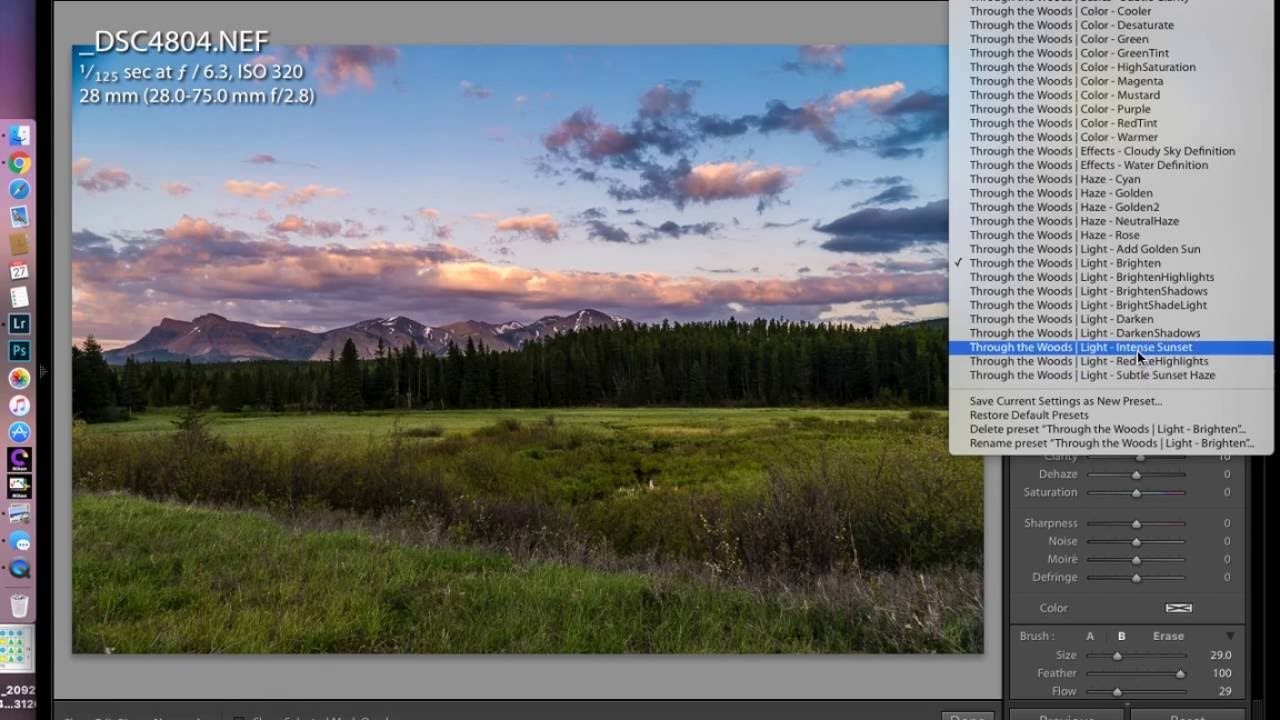Open iTunes from the dock
This screenshot has height=720, width=1280.
19,405
